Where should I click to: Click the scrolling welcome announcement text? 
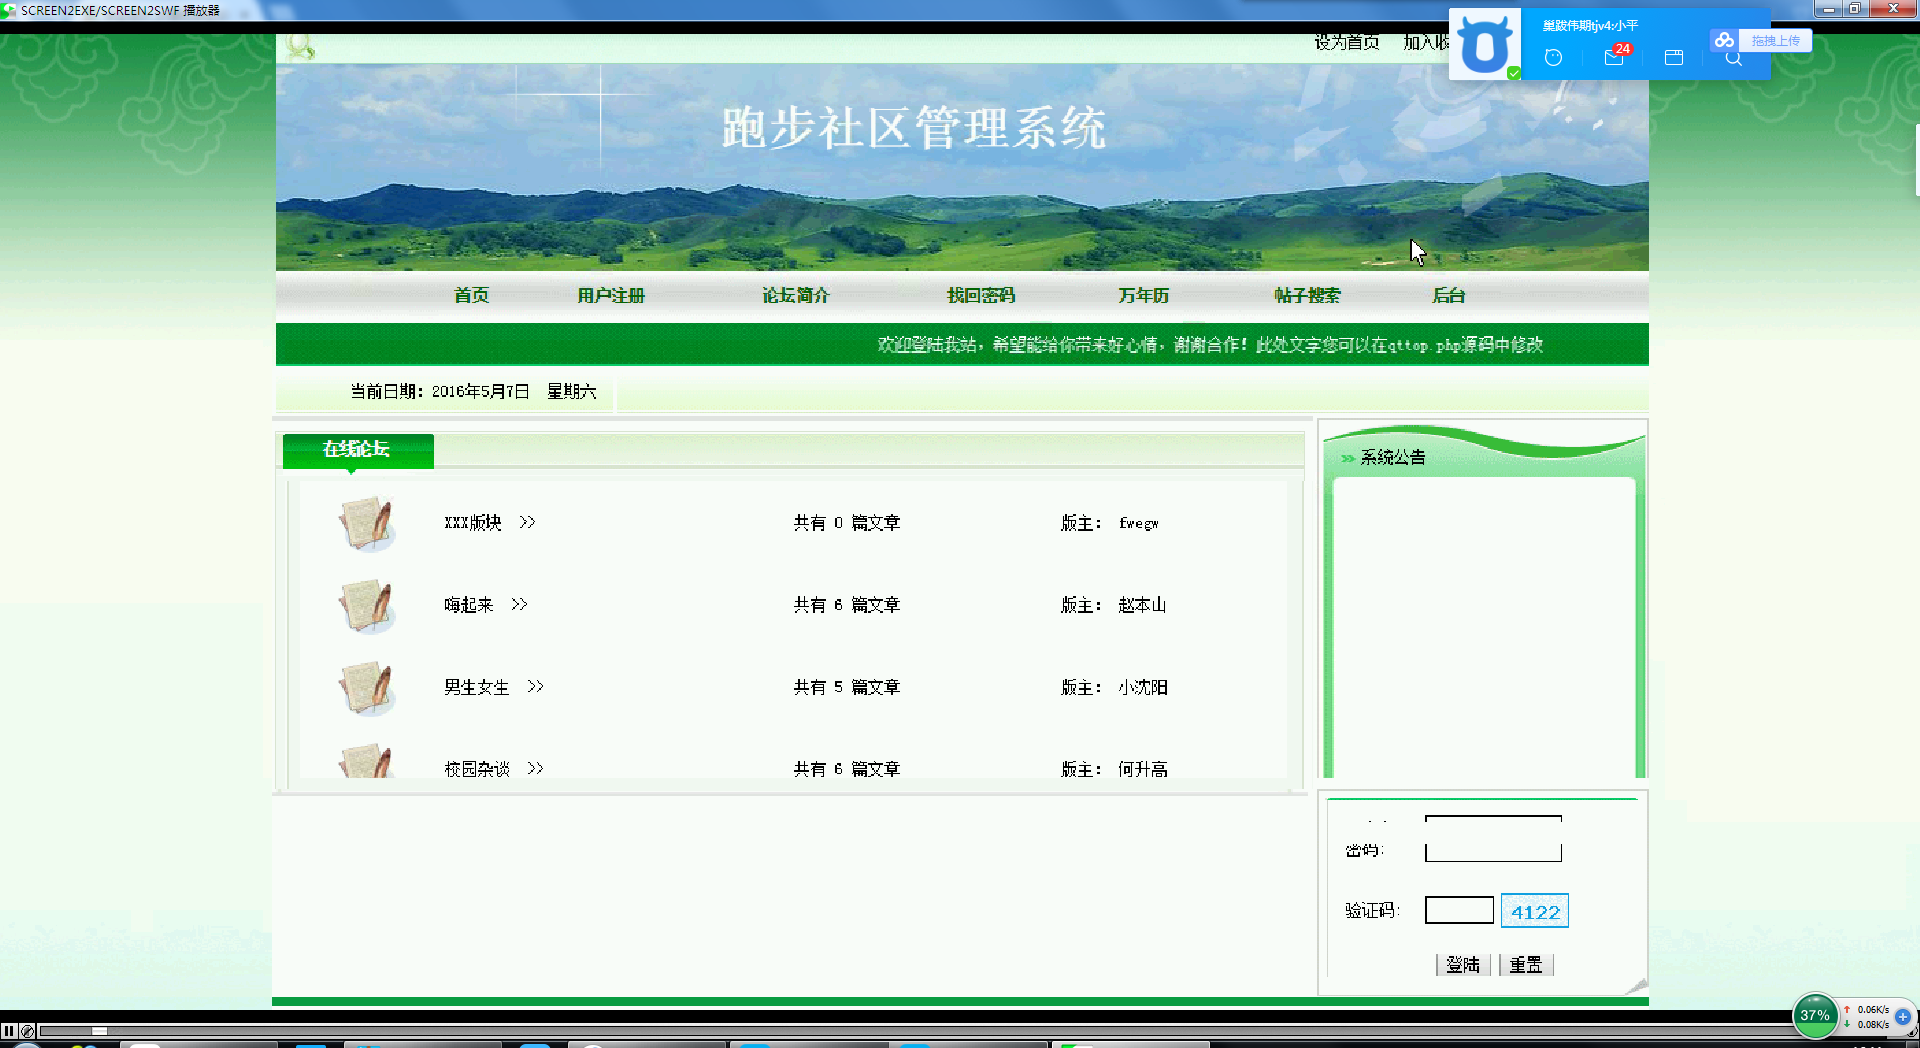[1210, 345]
